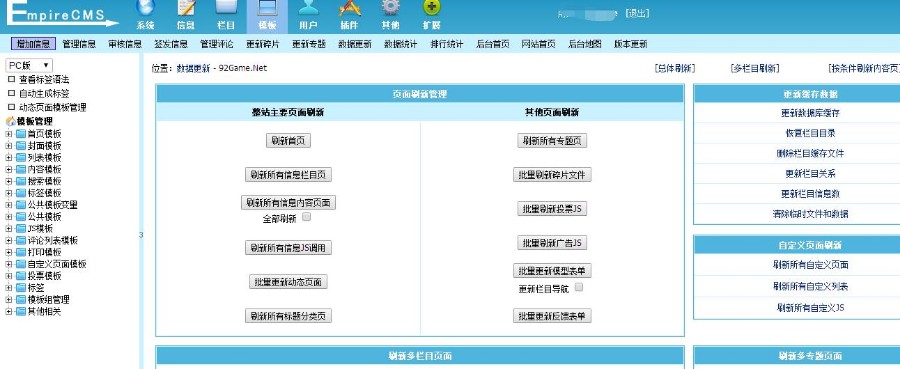Open the [多栏目刷新] link

pyautogui.click(x=755, y=68)
